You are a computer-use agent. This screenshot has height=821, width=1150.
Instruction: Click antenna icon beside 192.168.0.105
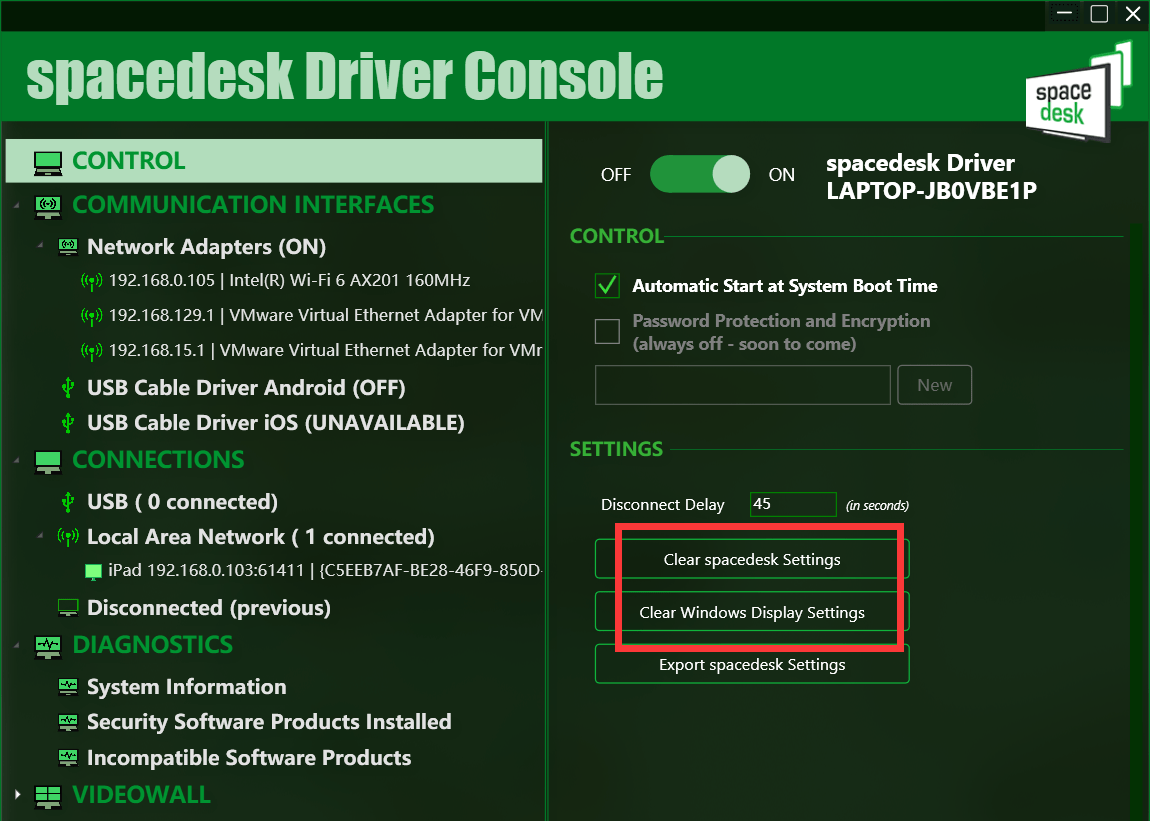(91, 281)
